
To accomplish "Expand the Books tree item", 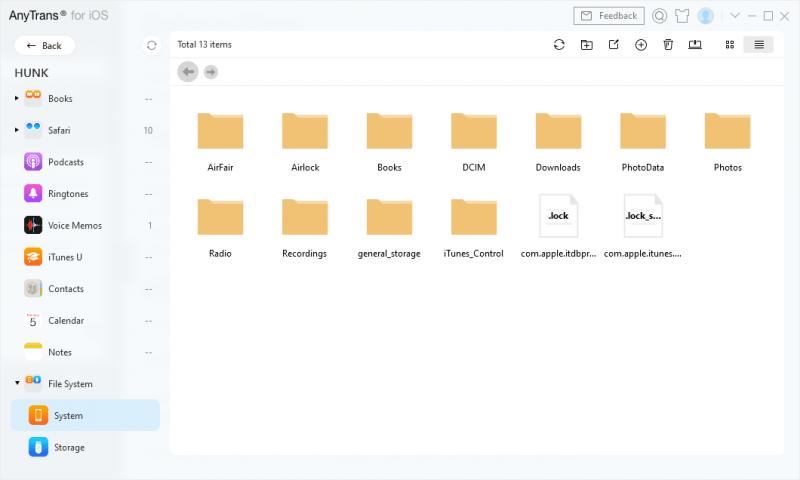I will 17,98.
